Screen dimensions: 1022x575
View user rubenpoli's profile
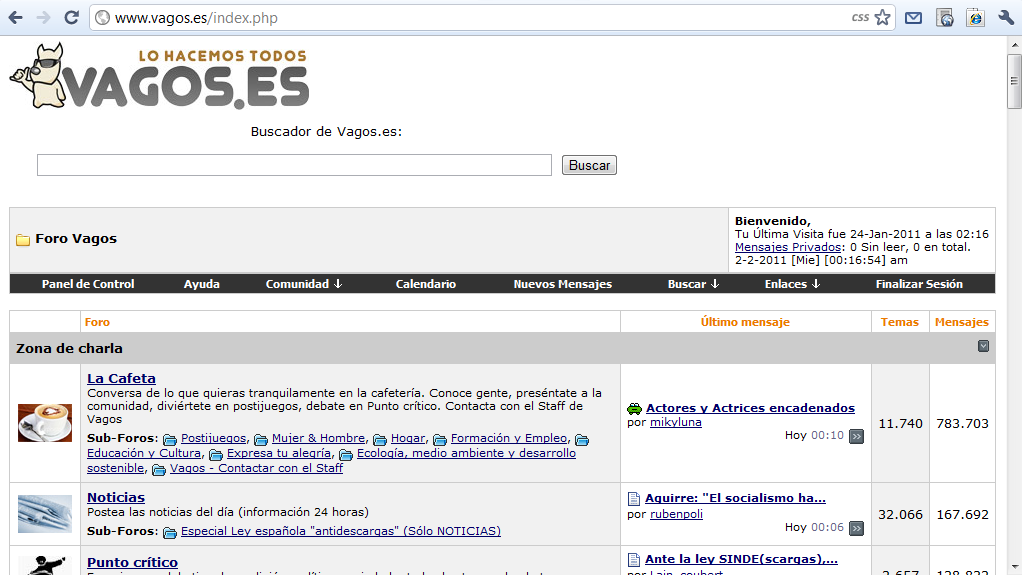677,514
